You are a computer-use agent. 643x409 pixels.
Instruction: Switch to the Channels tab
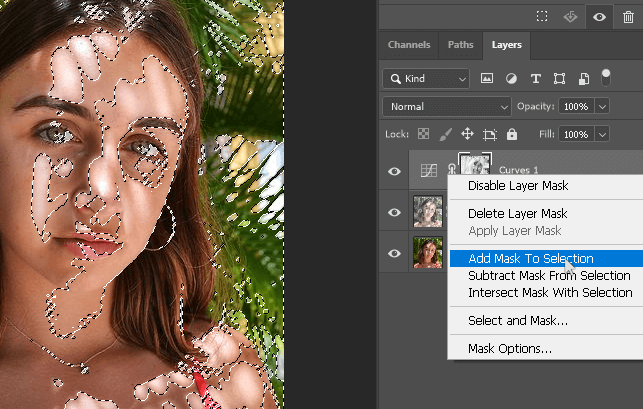pos(409,45)
